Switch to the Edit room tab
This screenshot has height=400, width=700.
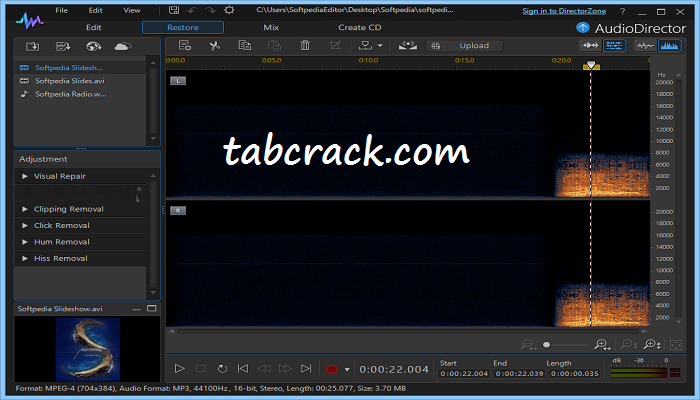coord(94,27)
